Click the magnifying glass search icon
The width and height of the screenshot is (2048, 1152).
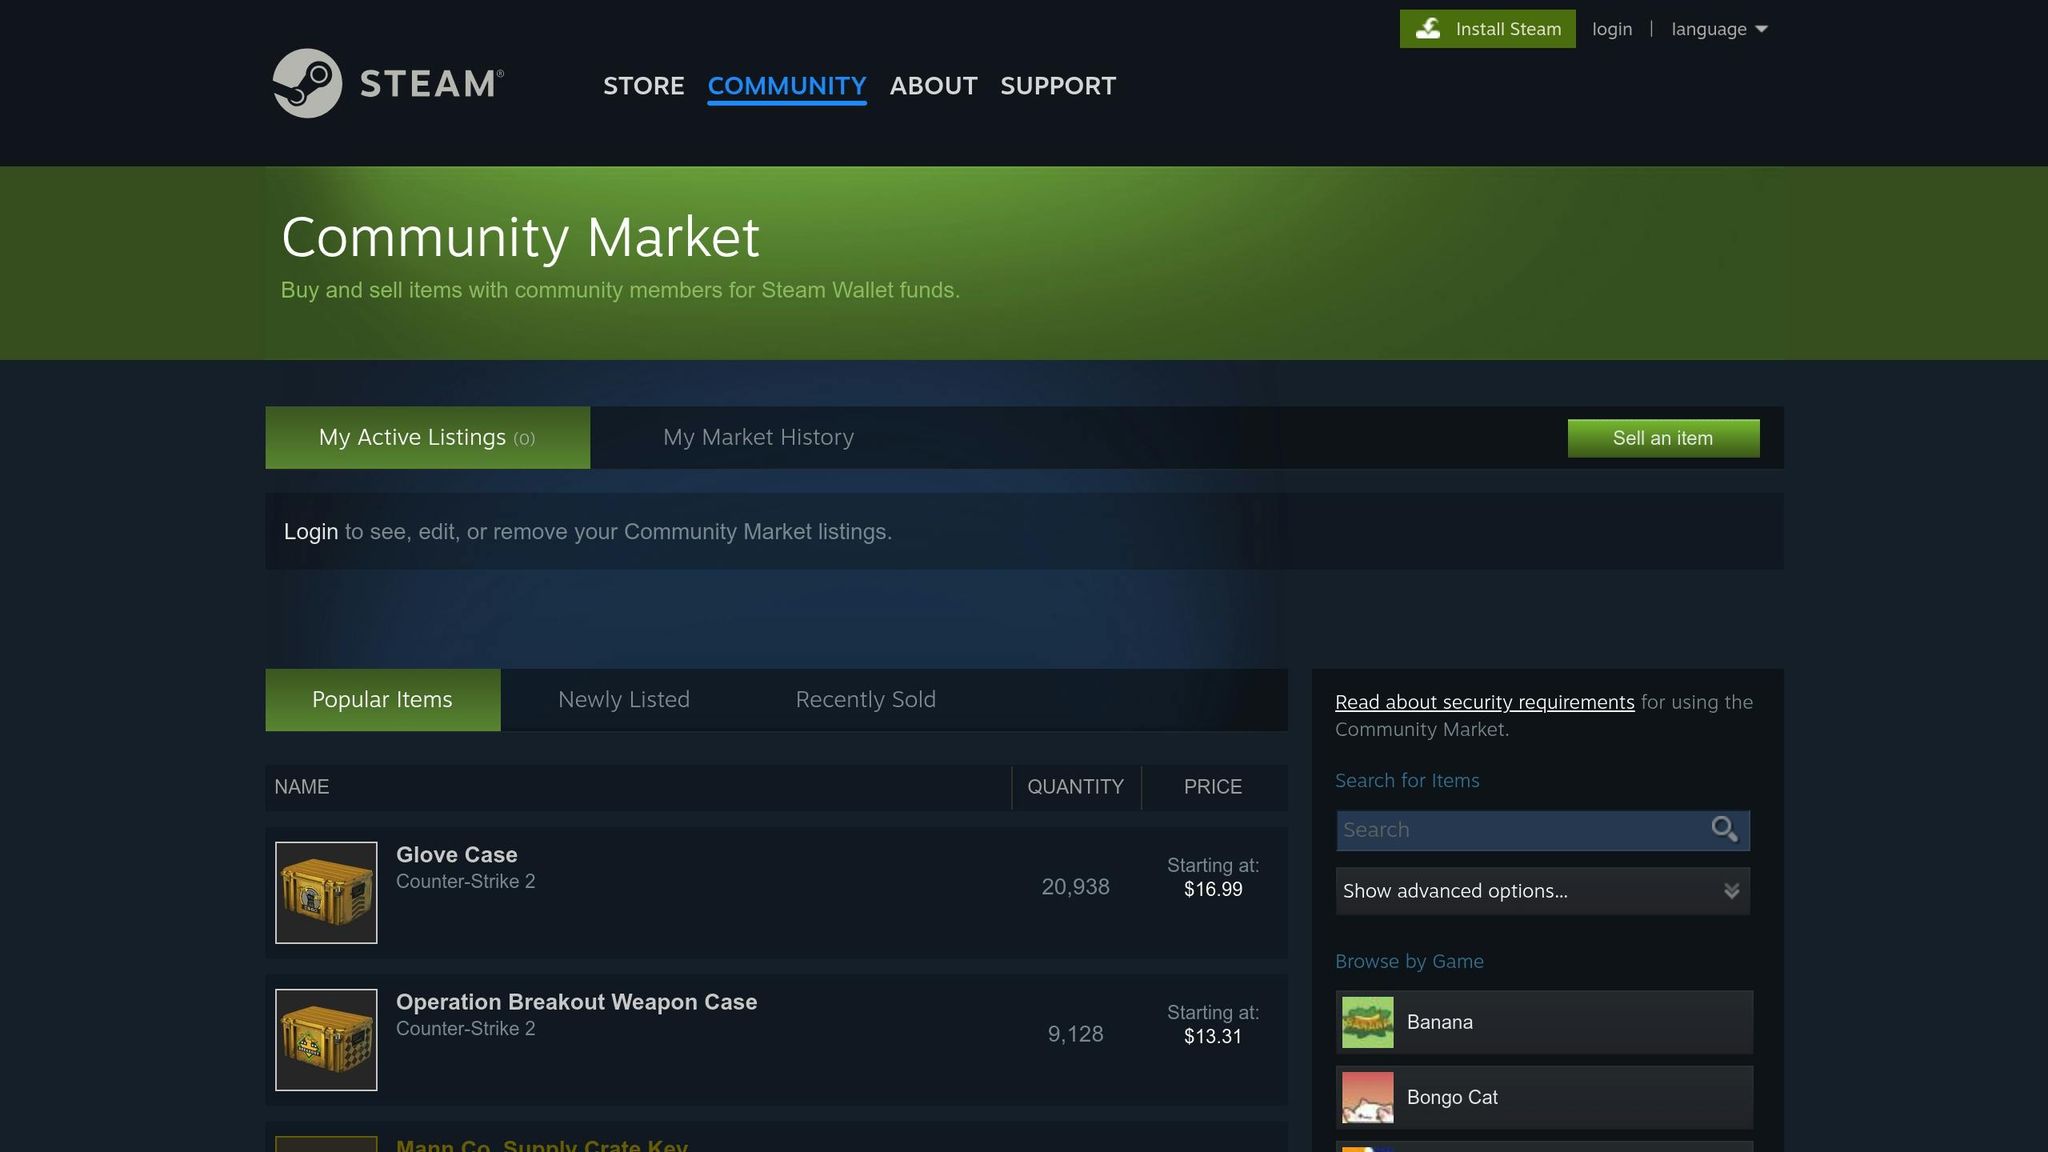[x=1724, y=829]
